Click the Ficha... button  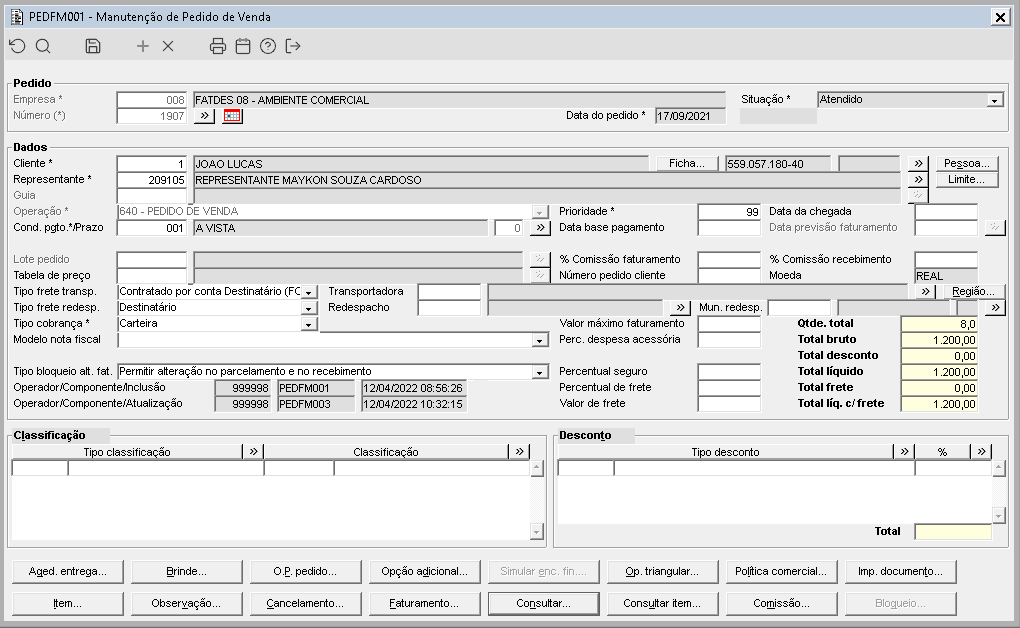point(687,164)
